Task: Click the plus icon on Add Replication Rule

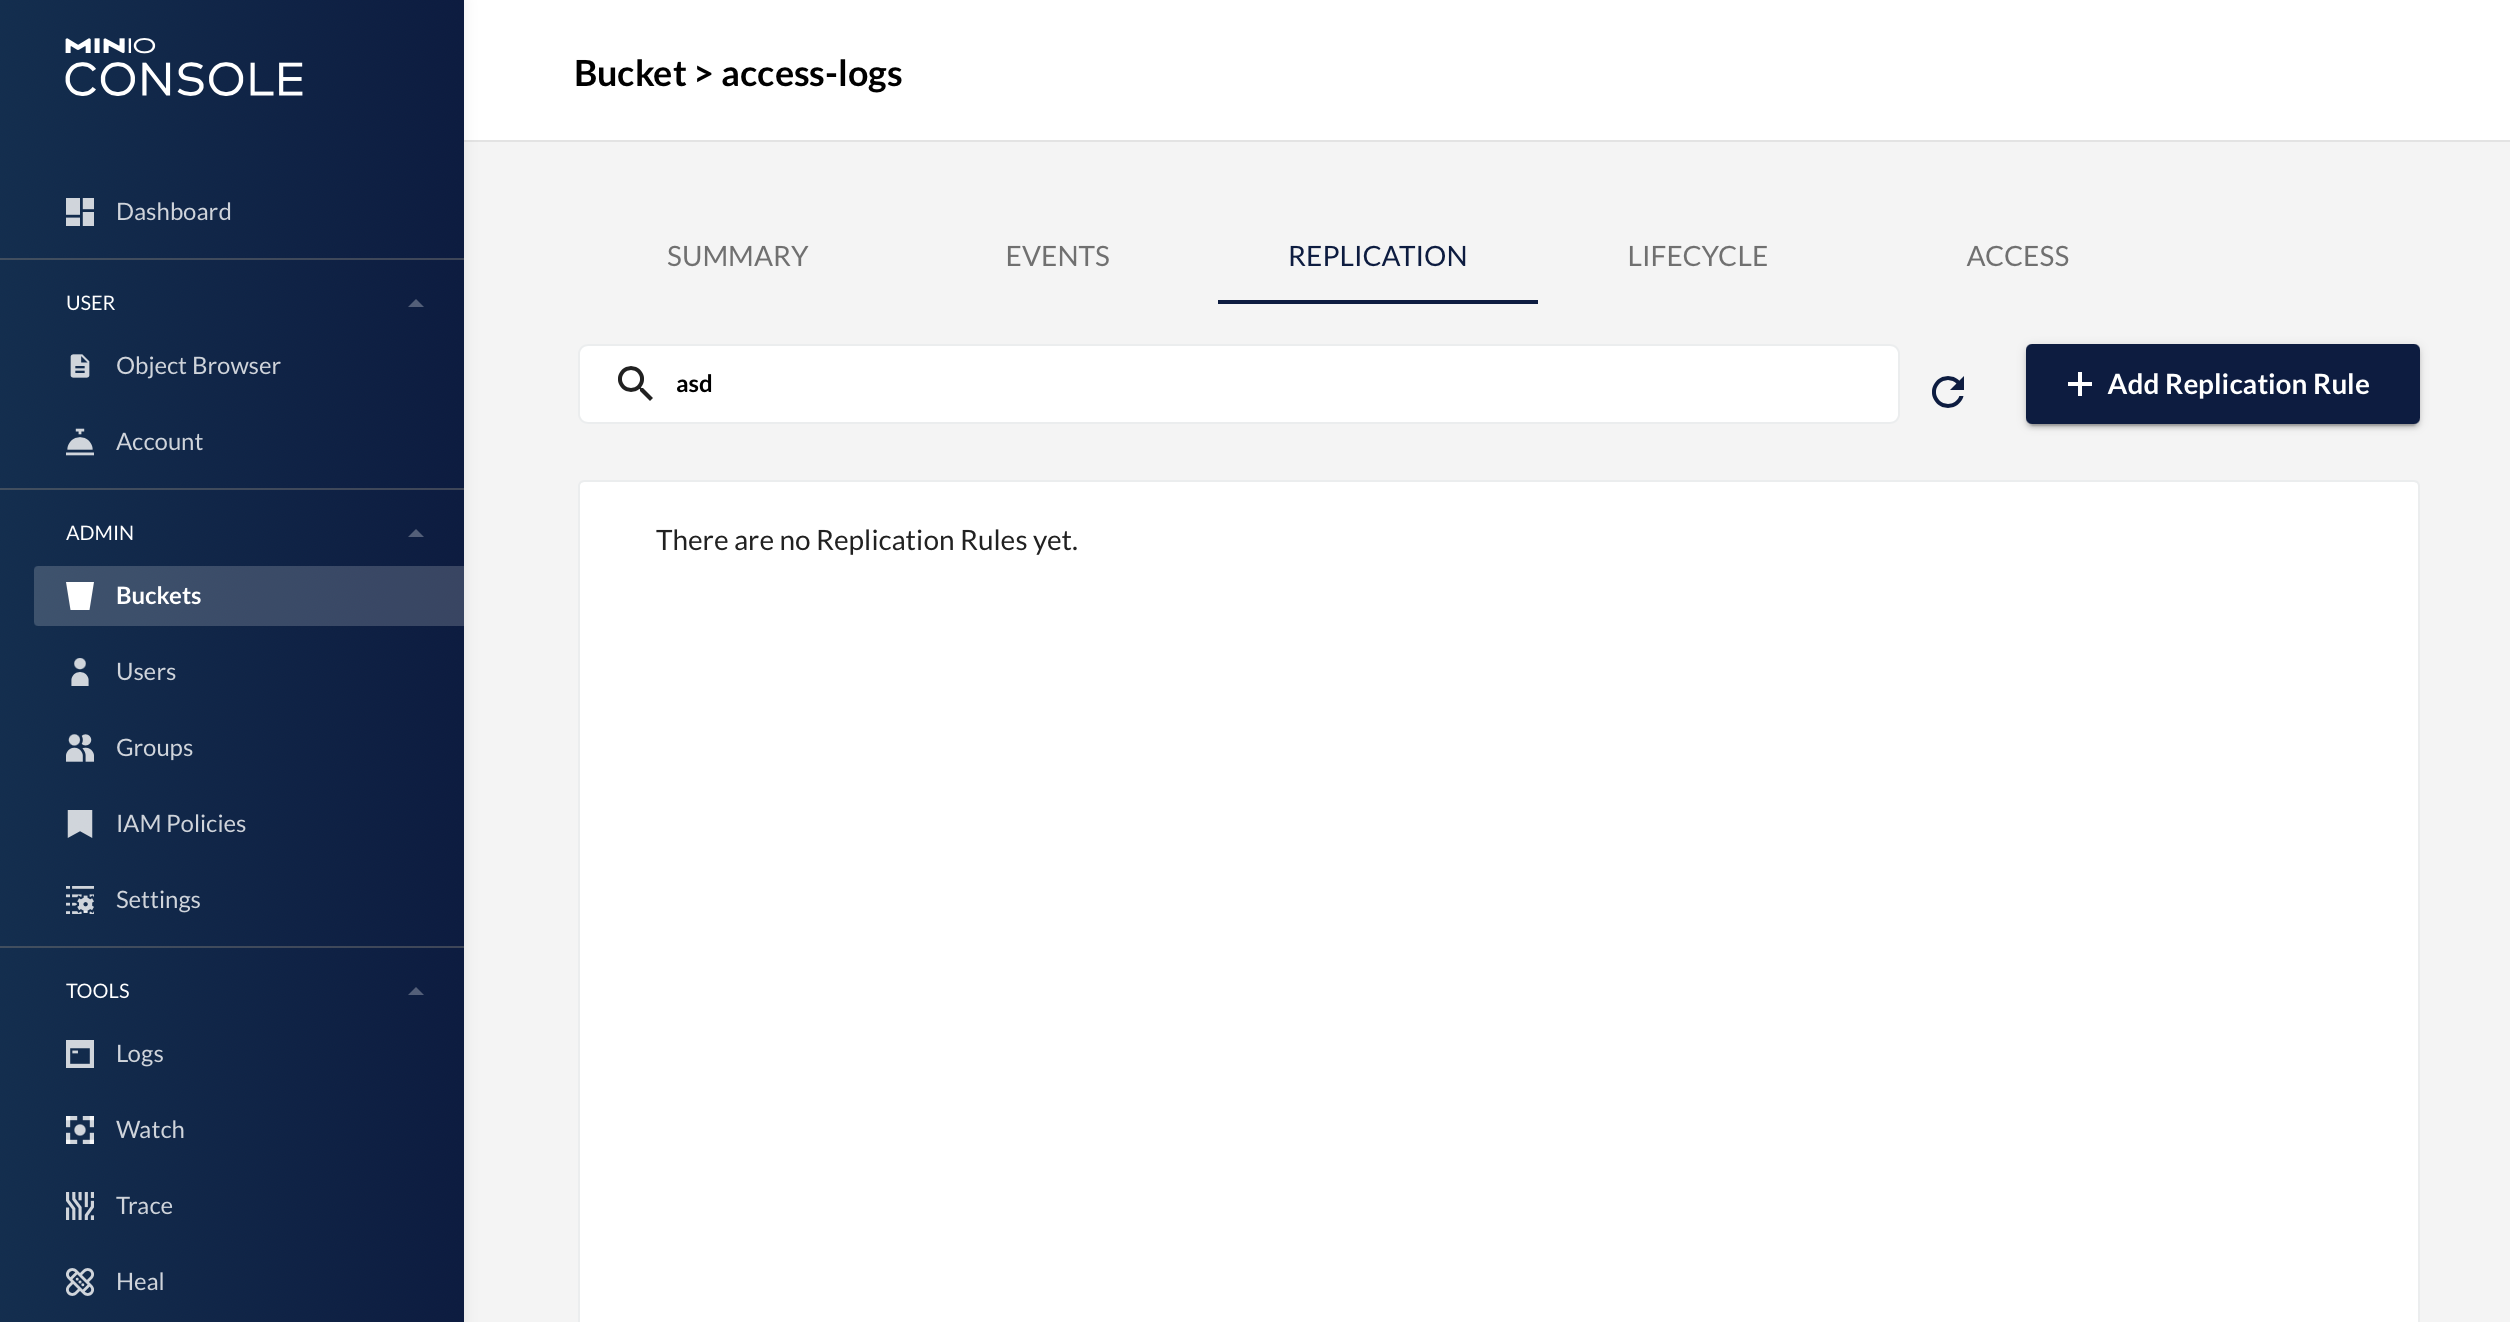Action: pos(2080,384)
